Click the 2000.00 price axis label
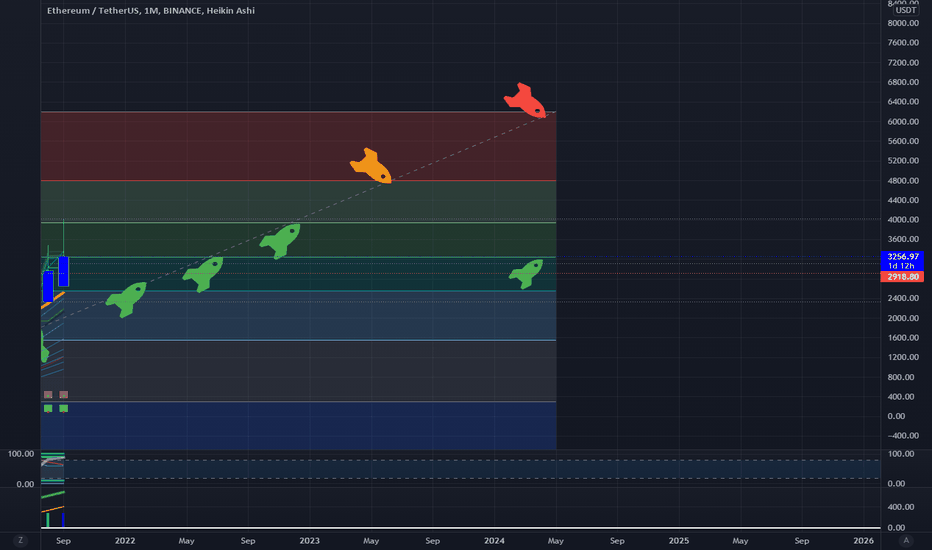 (903, 318)
